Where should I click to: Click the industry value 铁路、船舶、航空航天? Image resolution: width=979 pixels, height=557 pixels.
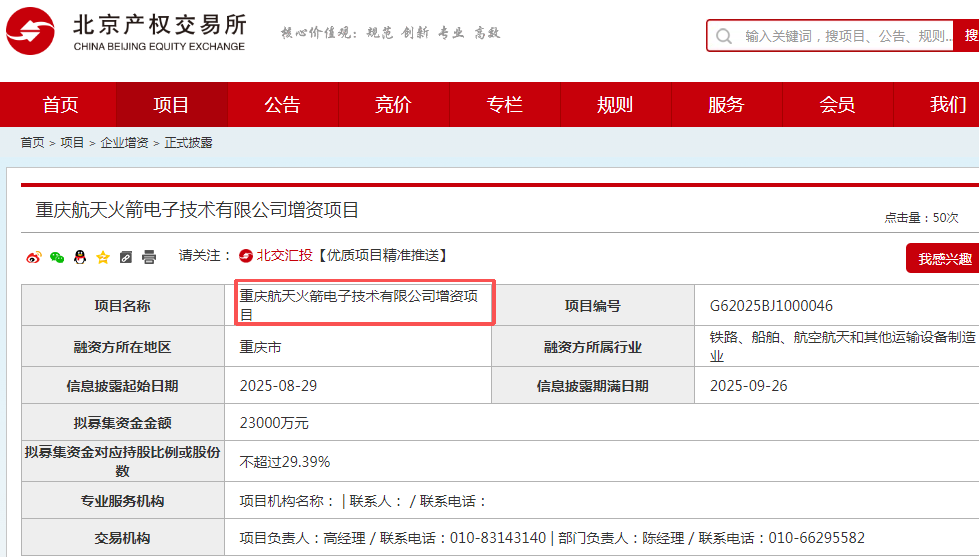point(842,347)
